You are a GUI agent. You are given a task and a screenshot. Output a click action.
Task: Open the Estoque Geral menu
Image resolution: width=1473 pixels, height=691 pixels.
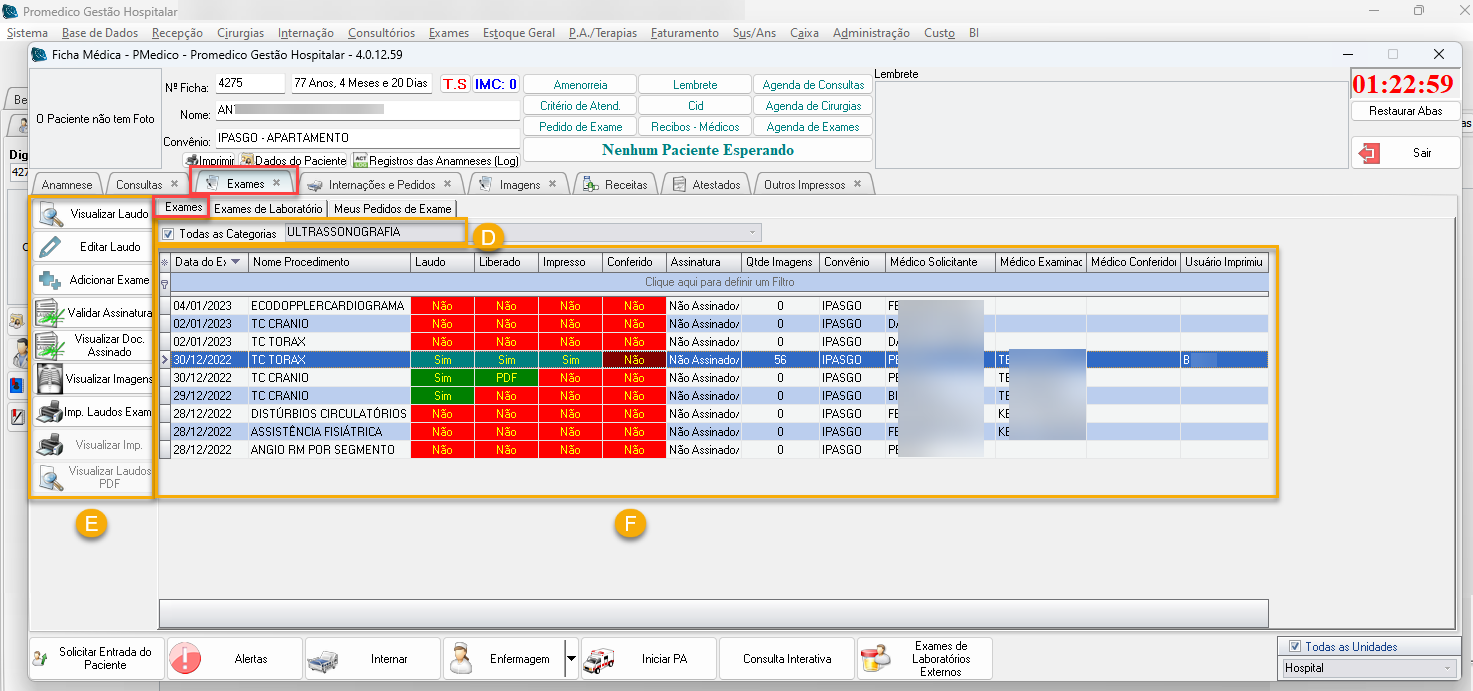(x=519, y=33)
